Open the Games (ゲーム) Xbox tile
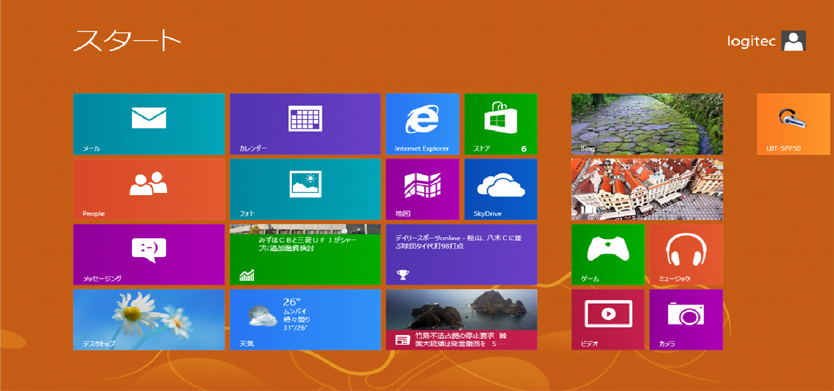This screenshot has width=834, height=391. [608, 255]
